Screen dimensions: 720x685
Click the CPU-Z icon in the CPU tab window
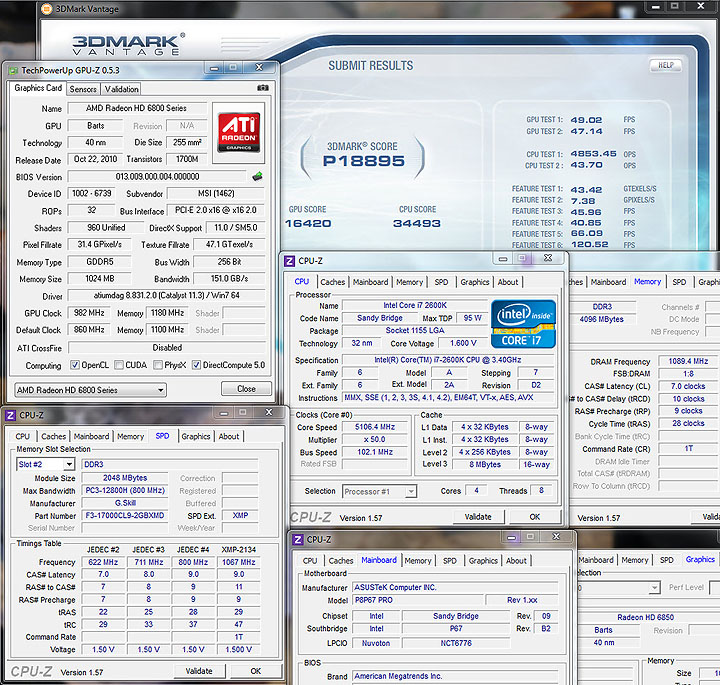point(290,261)
